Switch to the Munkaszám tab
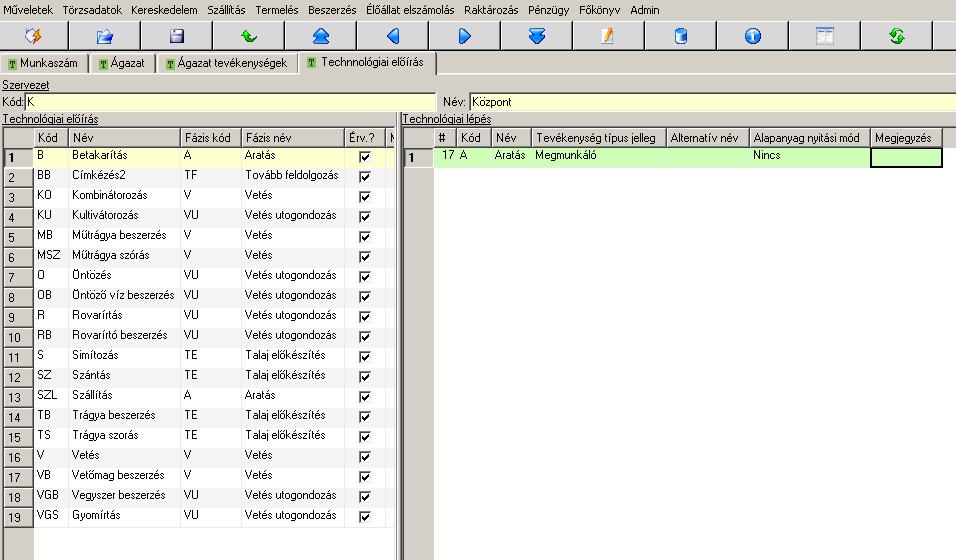The image size is (956, 560). [44, 63]
